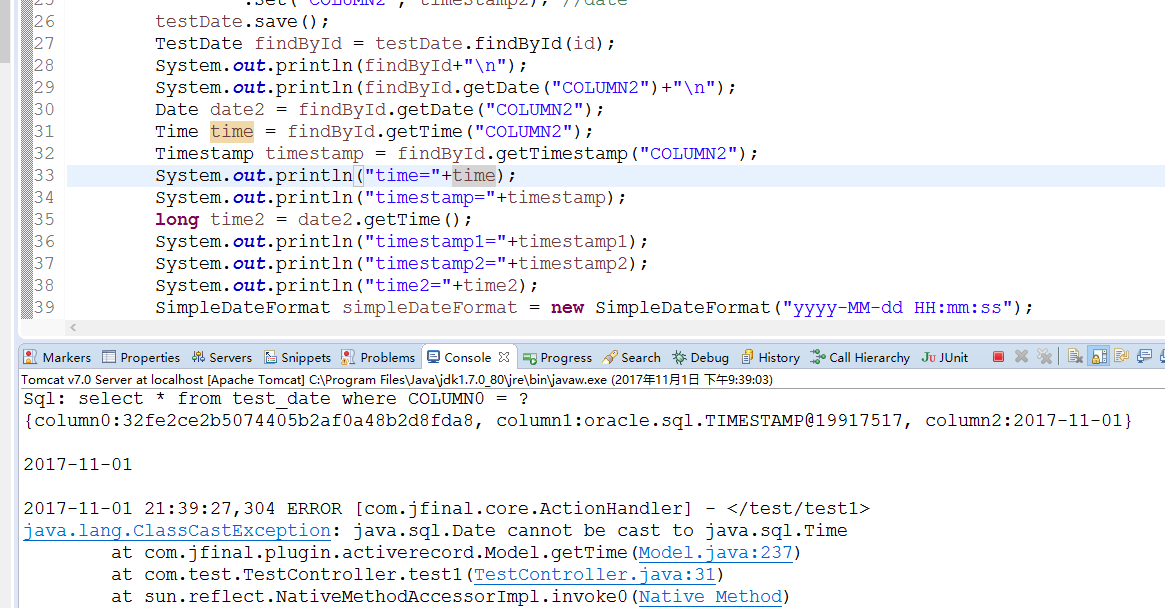Viewport: 1165px width, 608px height.
Task: Open the Model.java:237 stack trace link
Action: [715, 553]
